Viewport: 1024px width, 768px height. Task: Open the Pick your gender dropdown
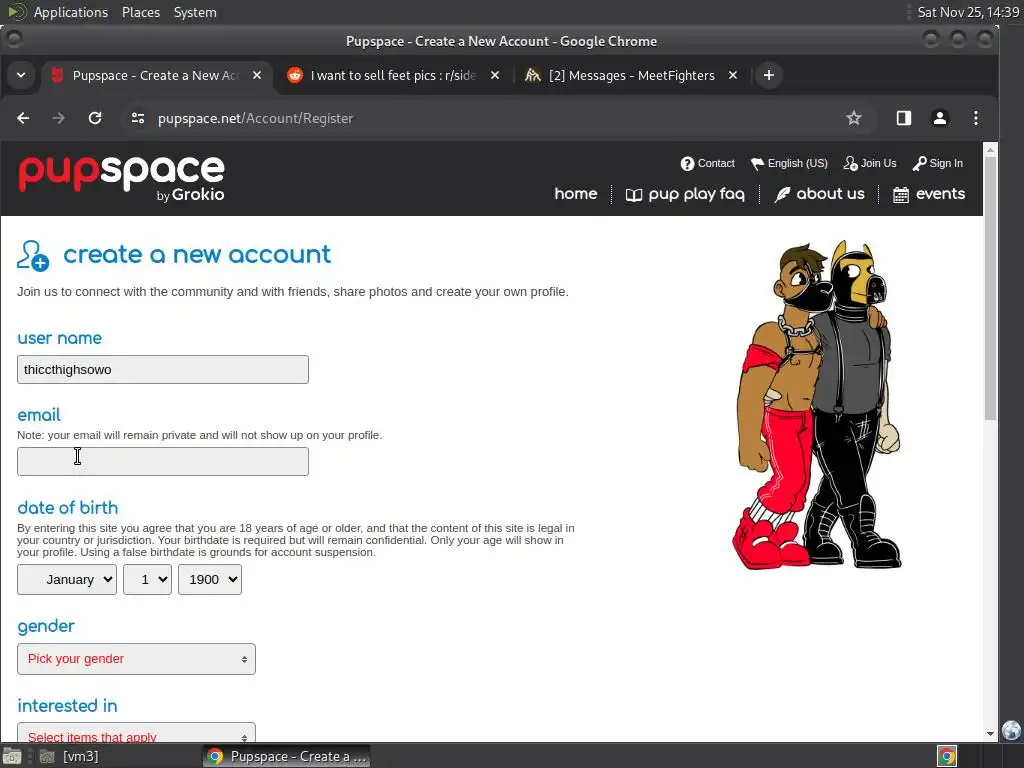(136, 659)
